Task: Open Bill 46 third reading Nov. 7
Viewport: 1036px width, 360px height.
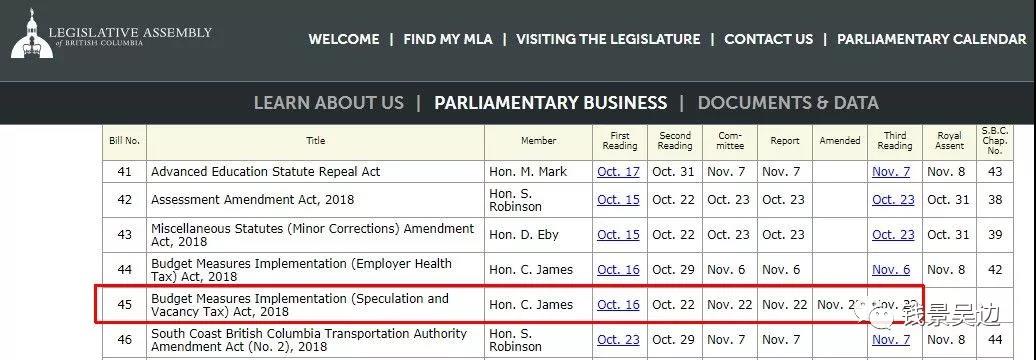Action: coord(891,340)
